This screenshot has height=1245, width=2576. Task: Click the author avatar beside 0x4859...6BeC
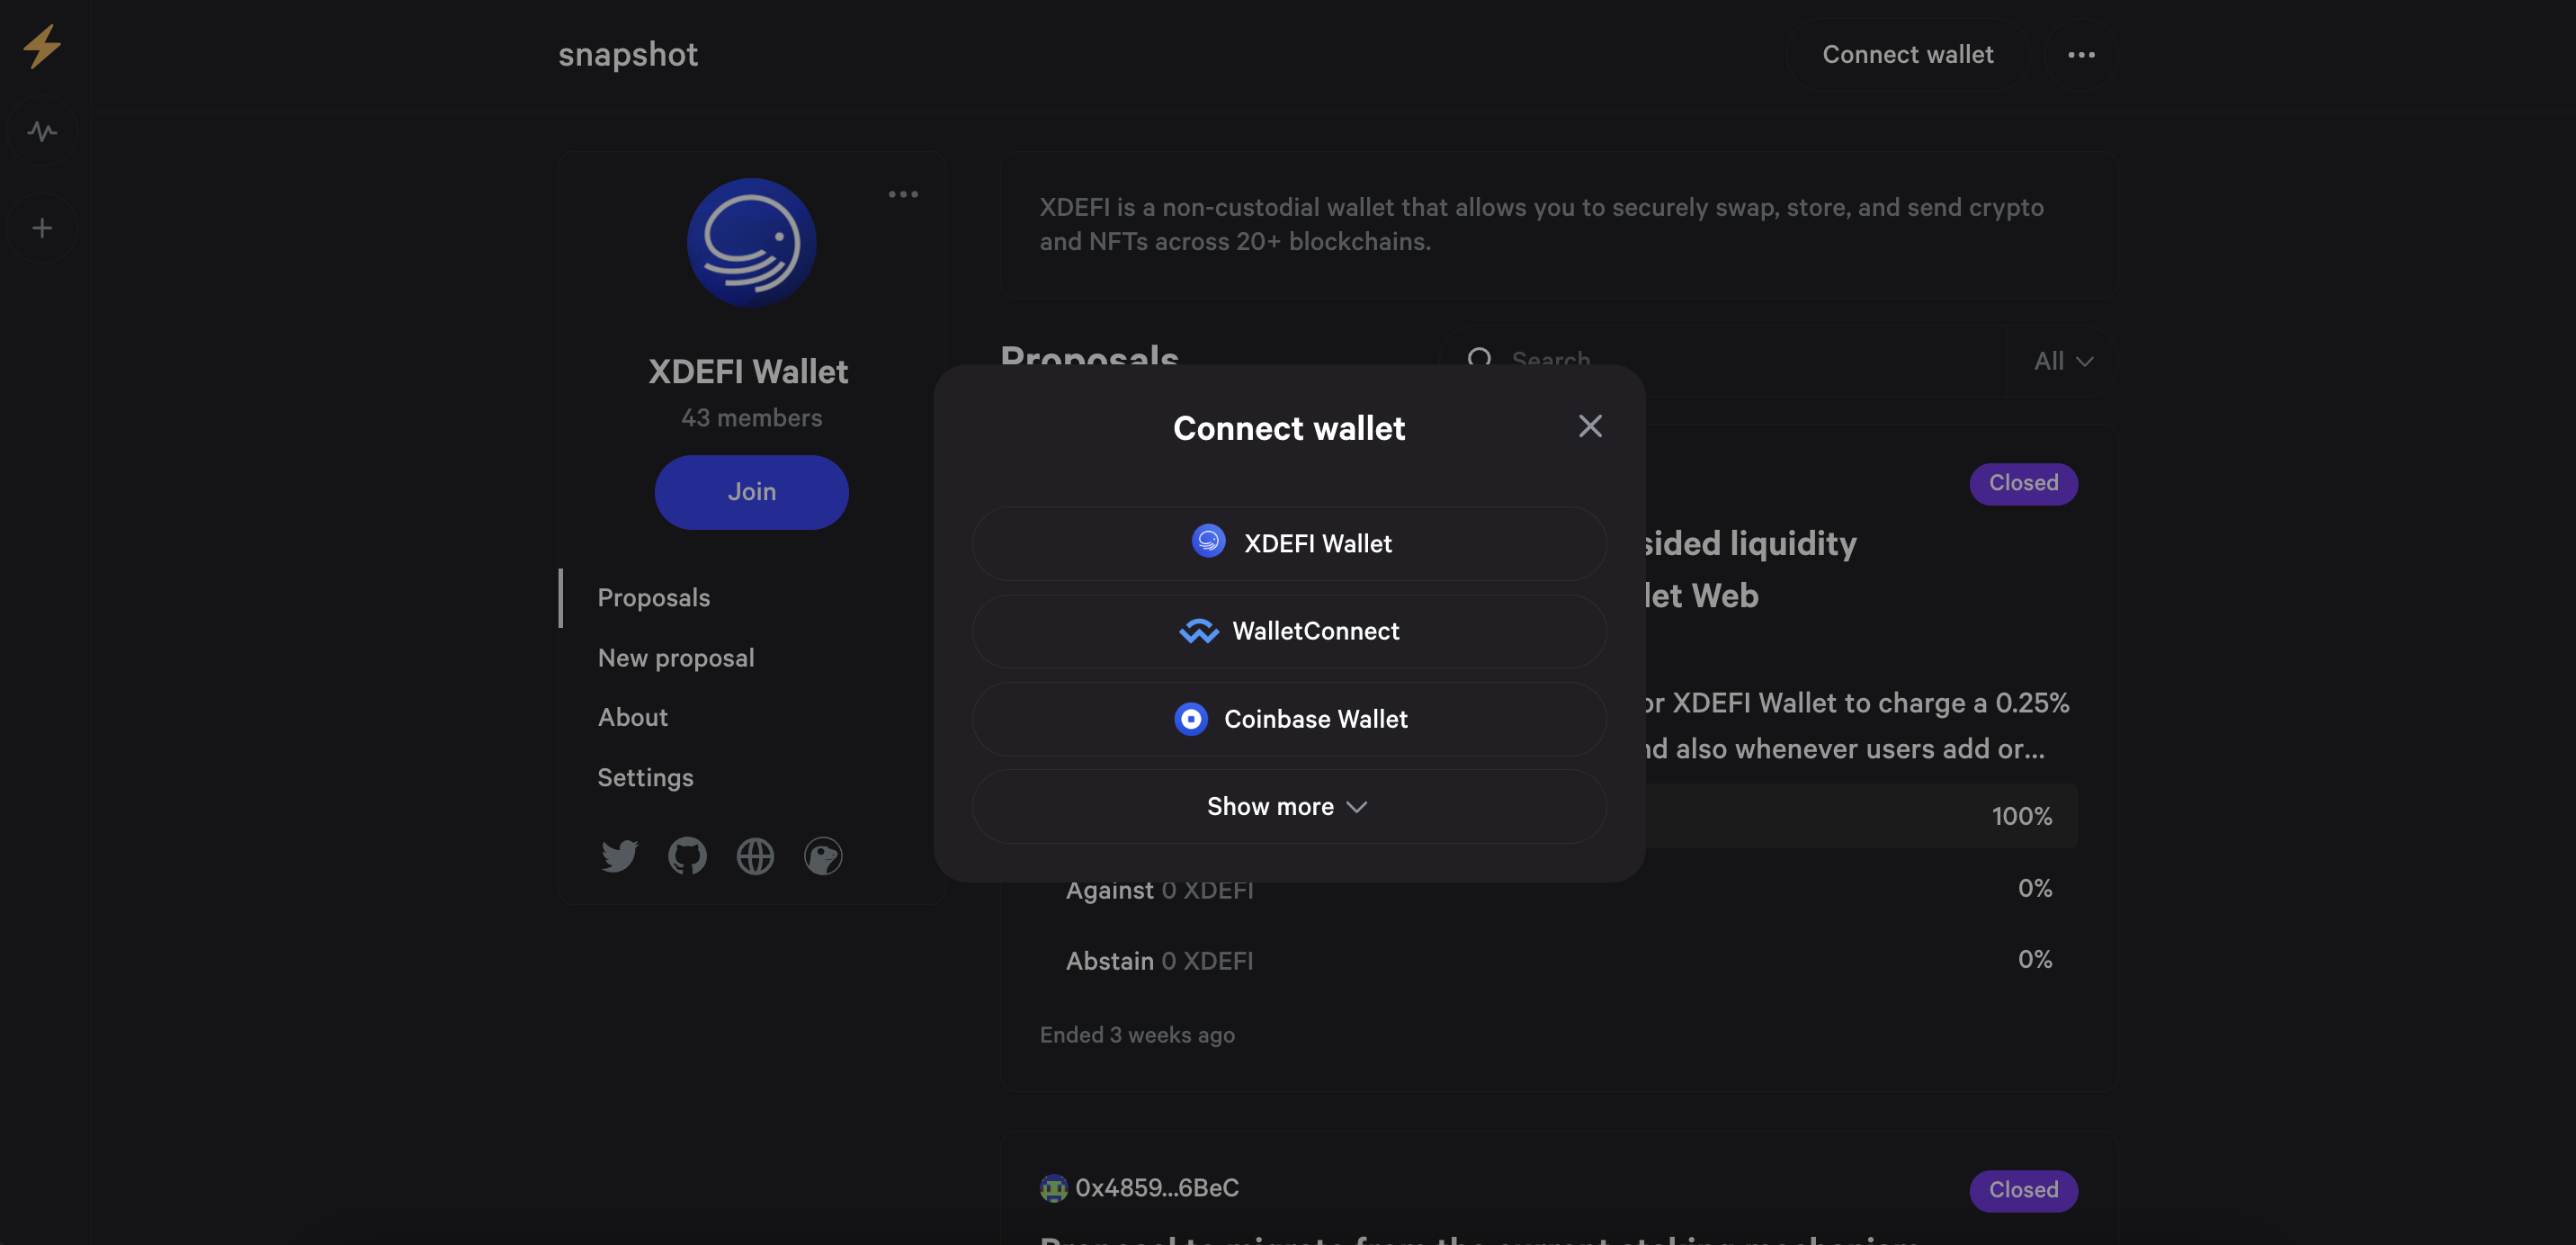1053,1188
